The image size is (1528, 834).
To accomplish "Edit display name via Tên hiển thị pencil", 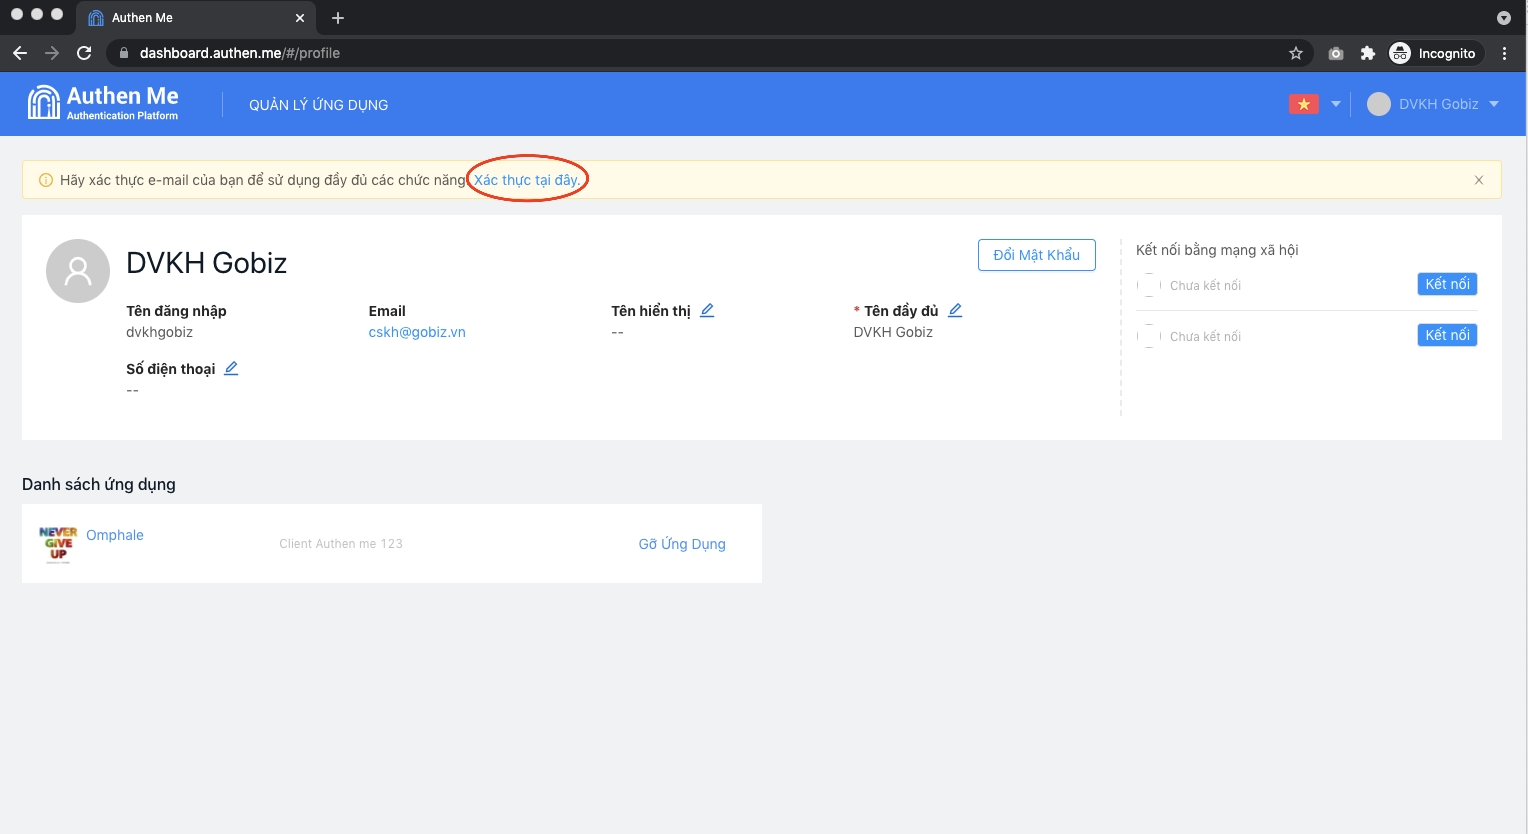I will pos(707,310).
